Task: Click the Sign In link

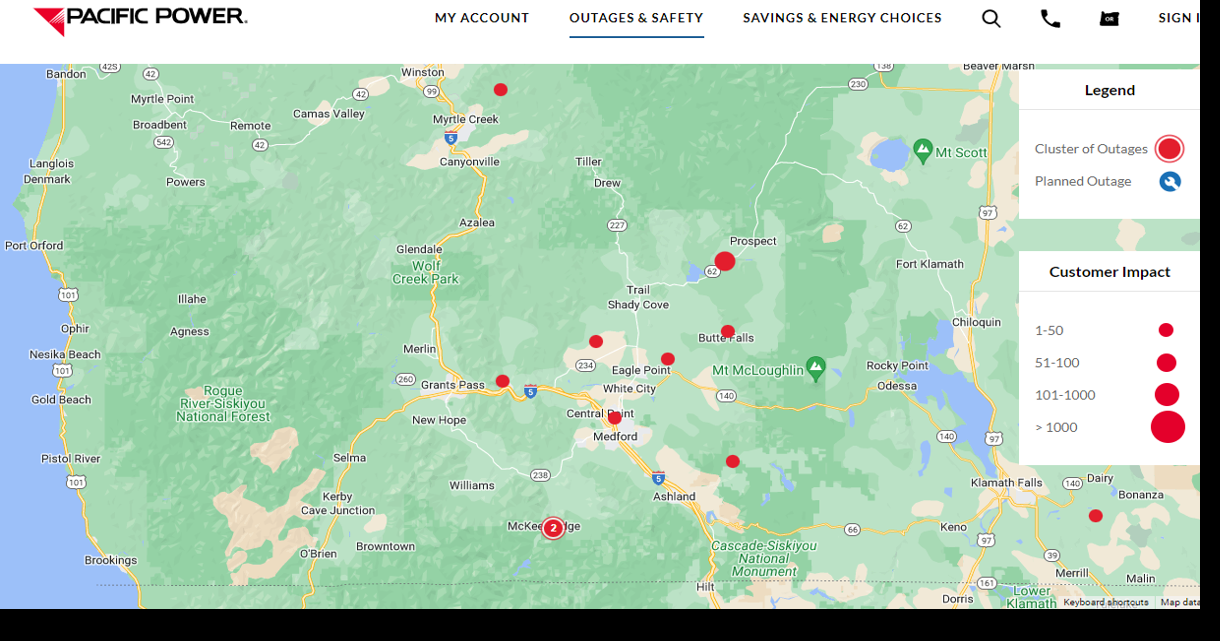Action: 1178,18
